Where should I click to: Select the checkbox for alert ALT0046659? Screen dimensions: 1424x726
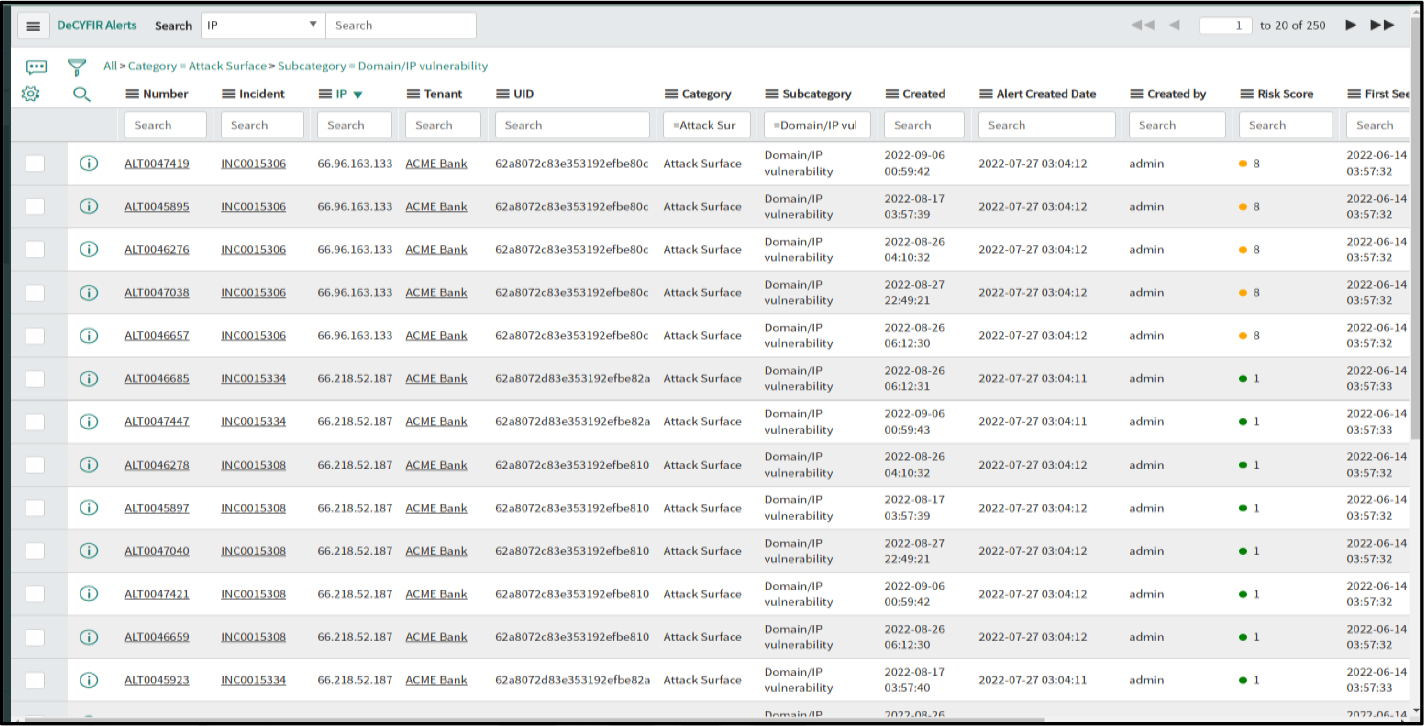[x=35, y=637]
